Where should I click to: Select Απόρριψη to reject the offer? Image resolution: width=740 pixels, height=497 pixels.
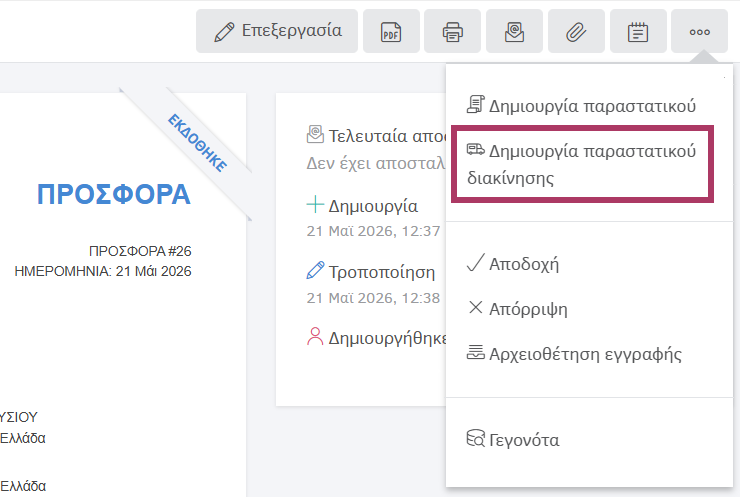[517, 309]
